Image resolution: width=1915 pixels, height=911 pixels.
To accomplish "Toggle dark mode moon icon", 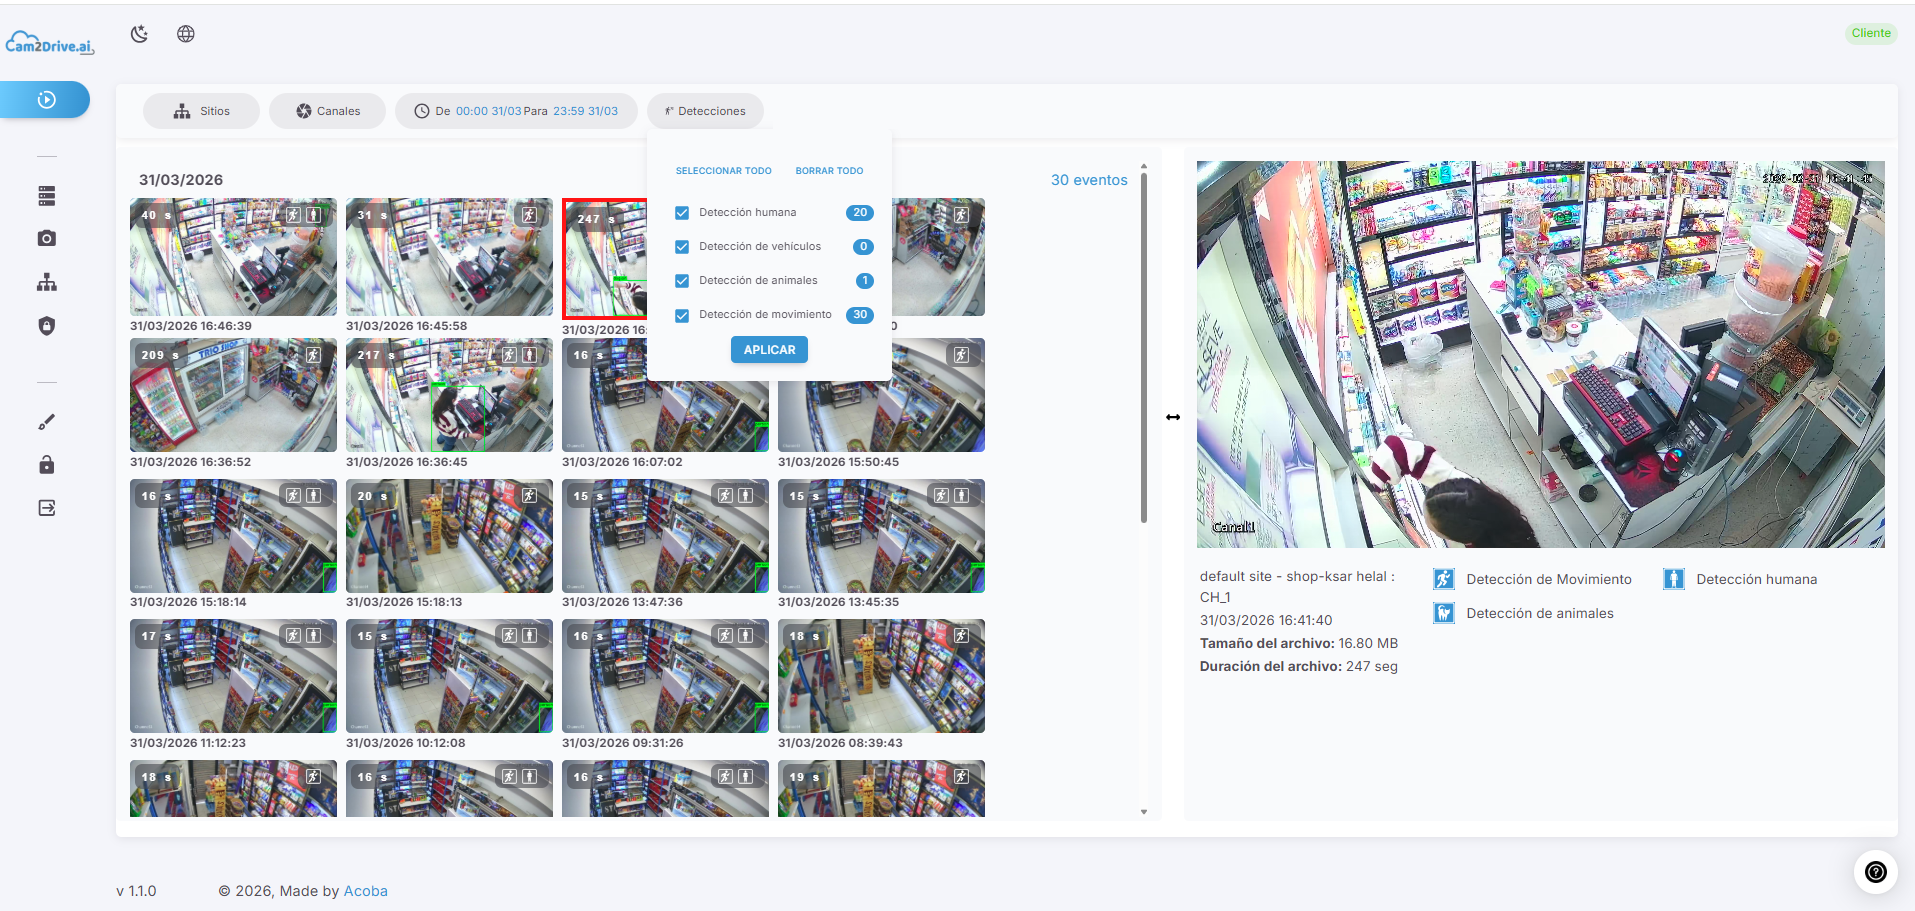I will coord(139,34).
